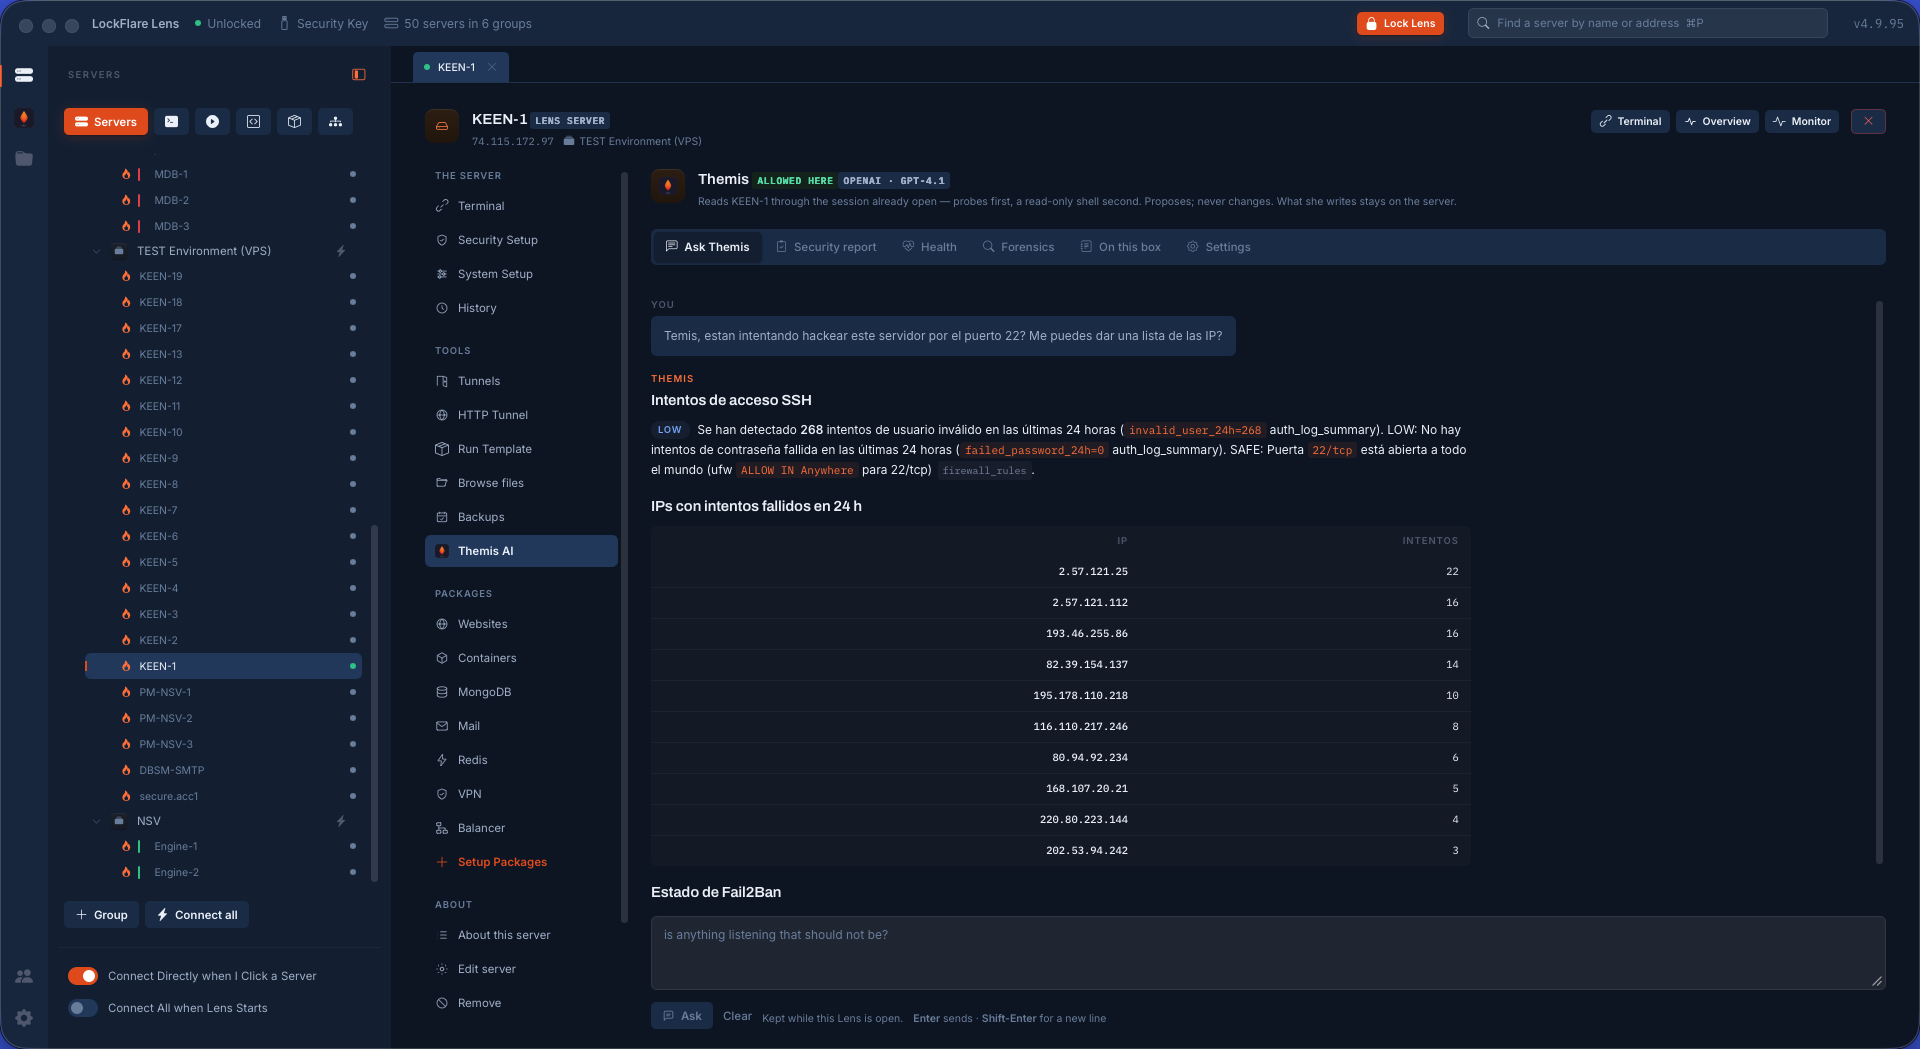Screen dimensions: 1920x1049
Task: Open the Themis Settings tab
Action: 1218,247
